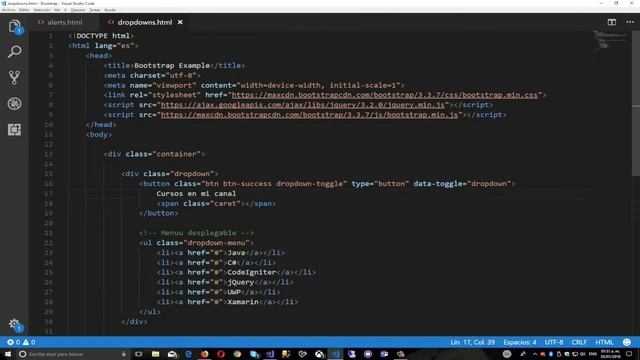Open purple Visual Studio from the taskbar
This screenshot has width=640, height=360.
click(270, 354)
